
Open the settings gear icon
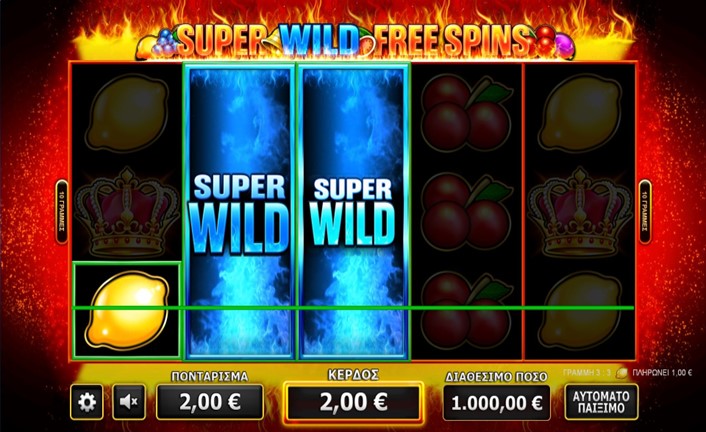point(86,402)
